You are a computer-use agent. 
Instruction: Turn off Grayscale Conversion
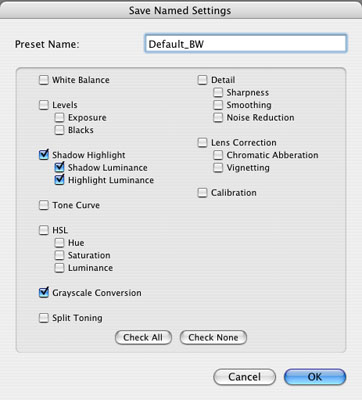tap(44, 293)
